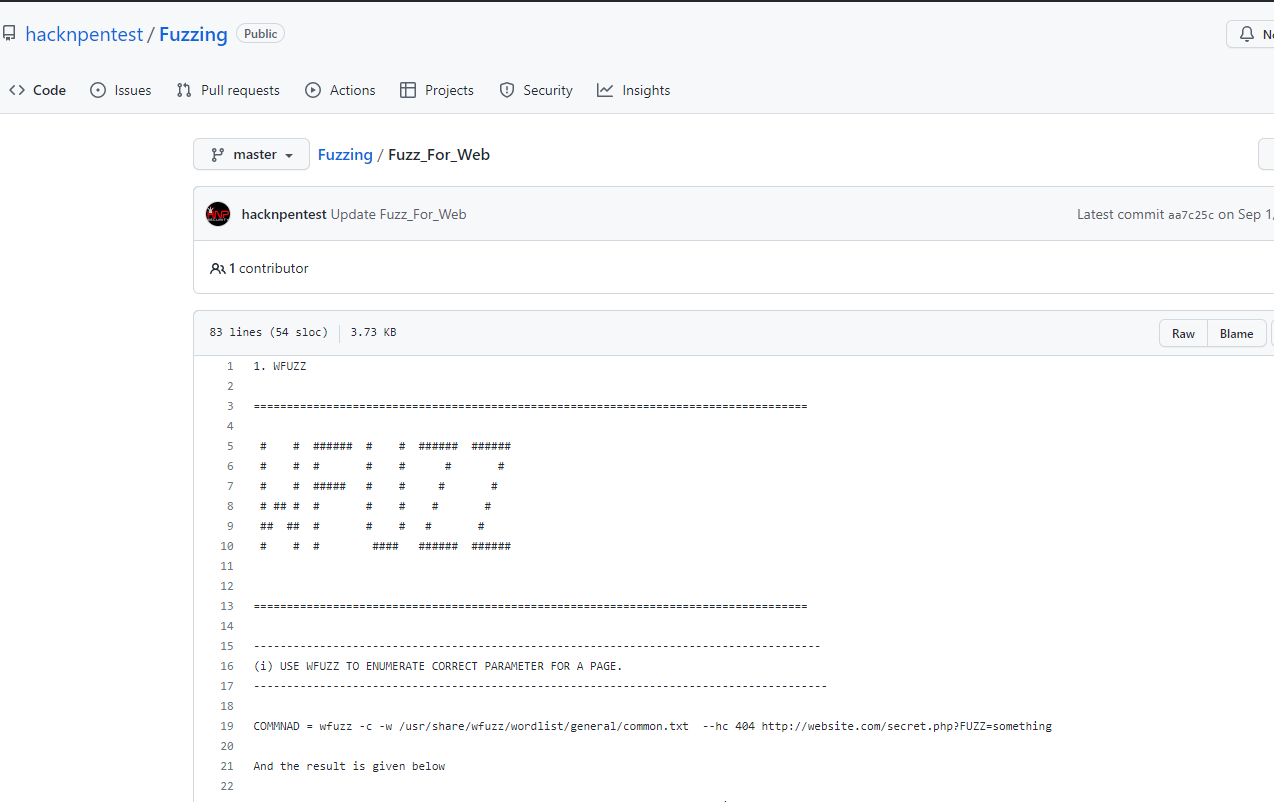Open the hacknpentest owner link
The height and width of the screenshot is (802, 1274).
pos(84,34)
